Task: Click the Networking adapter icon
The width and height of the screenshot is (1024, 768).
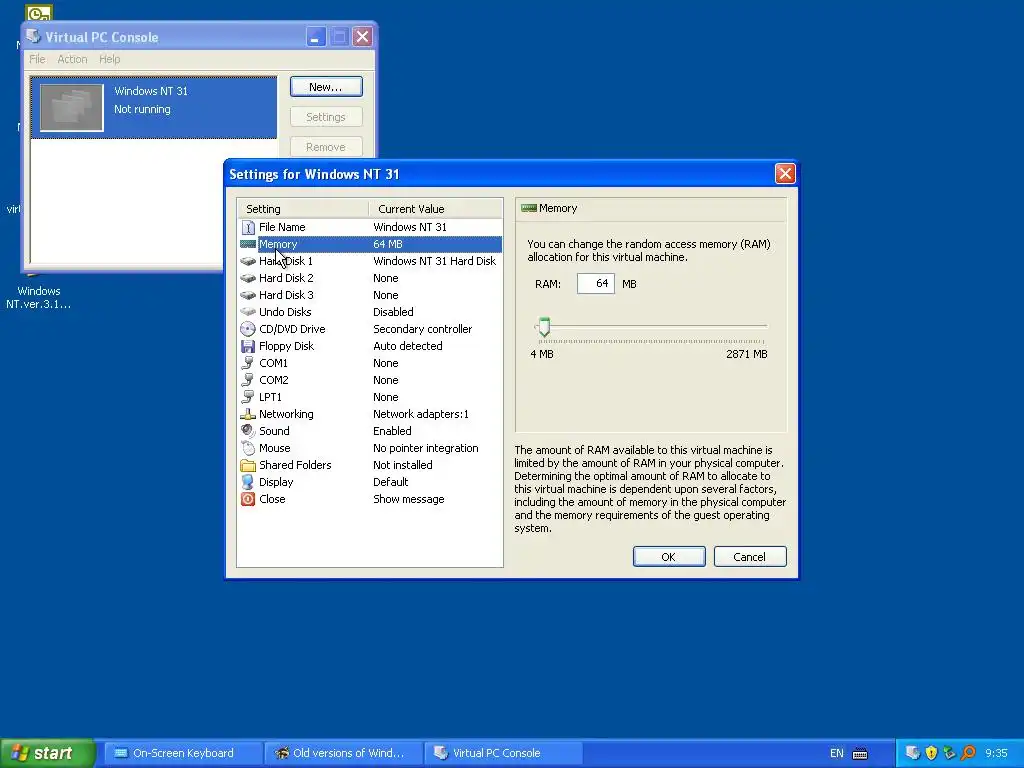Action: (x=248, y=414)
